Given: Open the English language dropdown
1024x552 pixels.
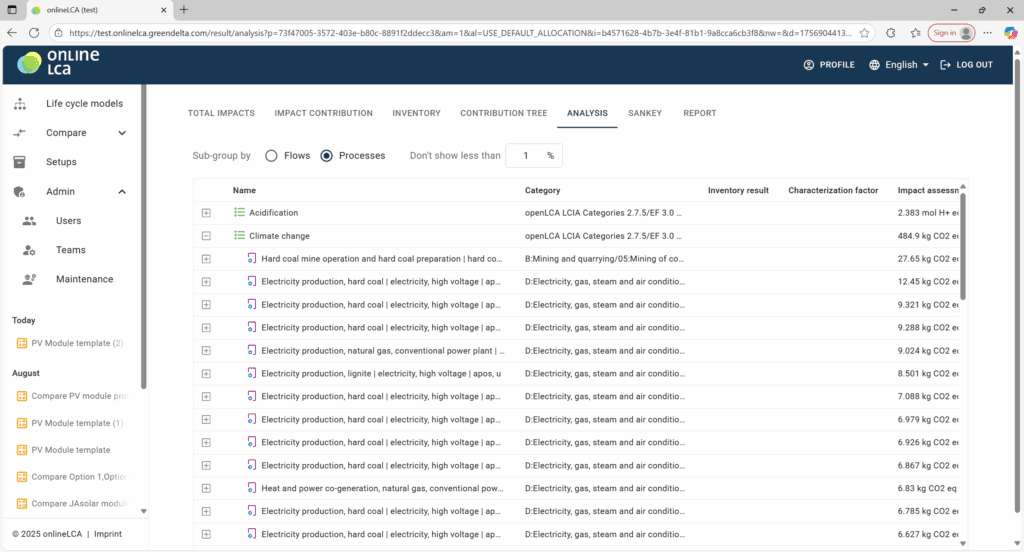Looking at the screenshot, I should 899,65.
